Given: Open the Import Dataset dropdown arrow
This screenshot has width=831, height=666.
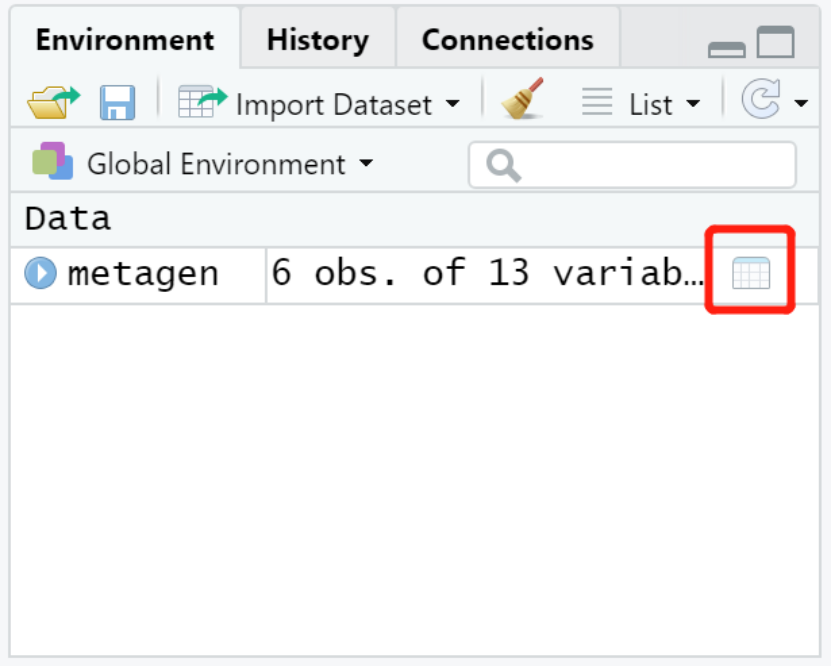Looking at the screenshot, I should (x=453, y=104).
